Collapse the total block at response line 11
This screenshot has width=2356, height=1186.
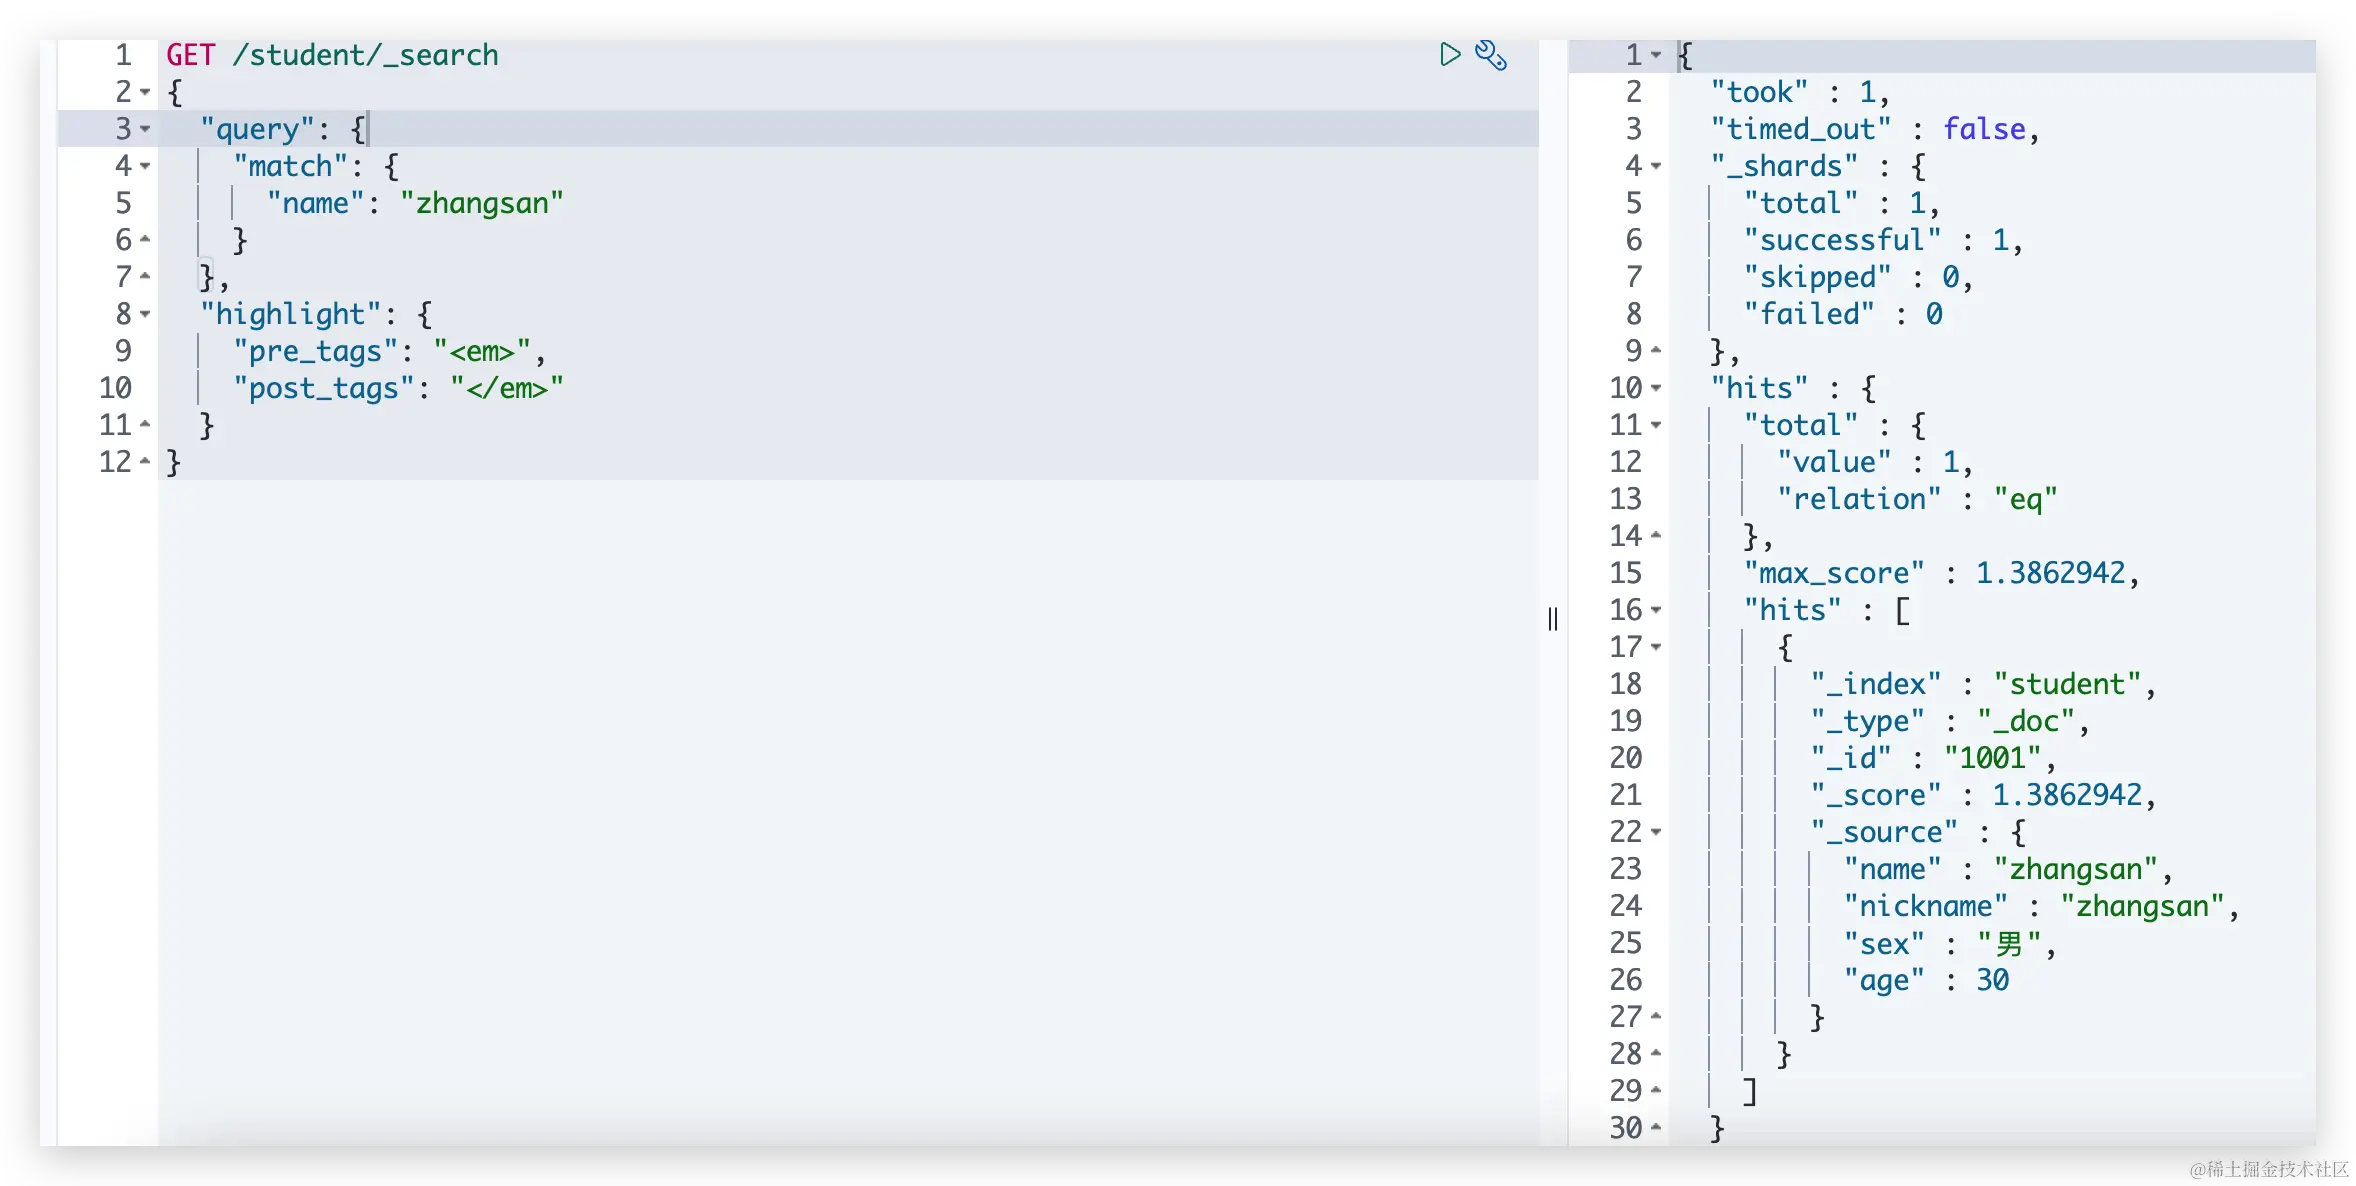pos(1656,425)
